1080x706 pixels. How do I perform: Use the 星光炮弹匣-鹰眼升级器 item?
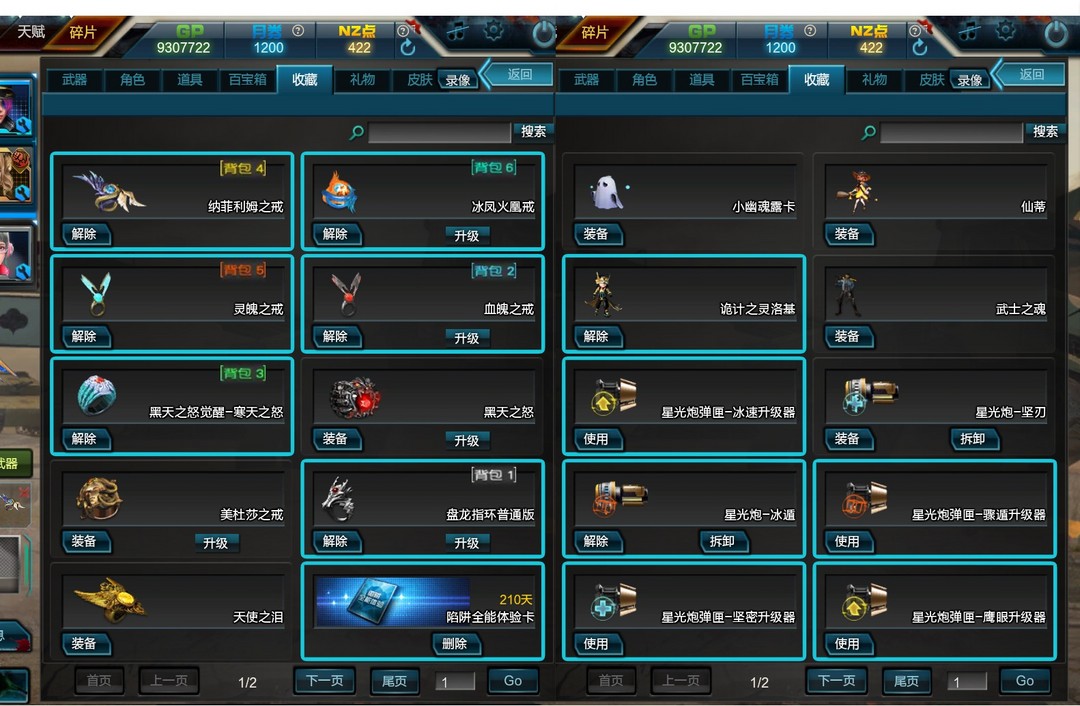pos(848,644)
